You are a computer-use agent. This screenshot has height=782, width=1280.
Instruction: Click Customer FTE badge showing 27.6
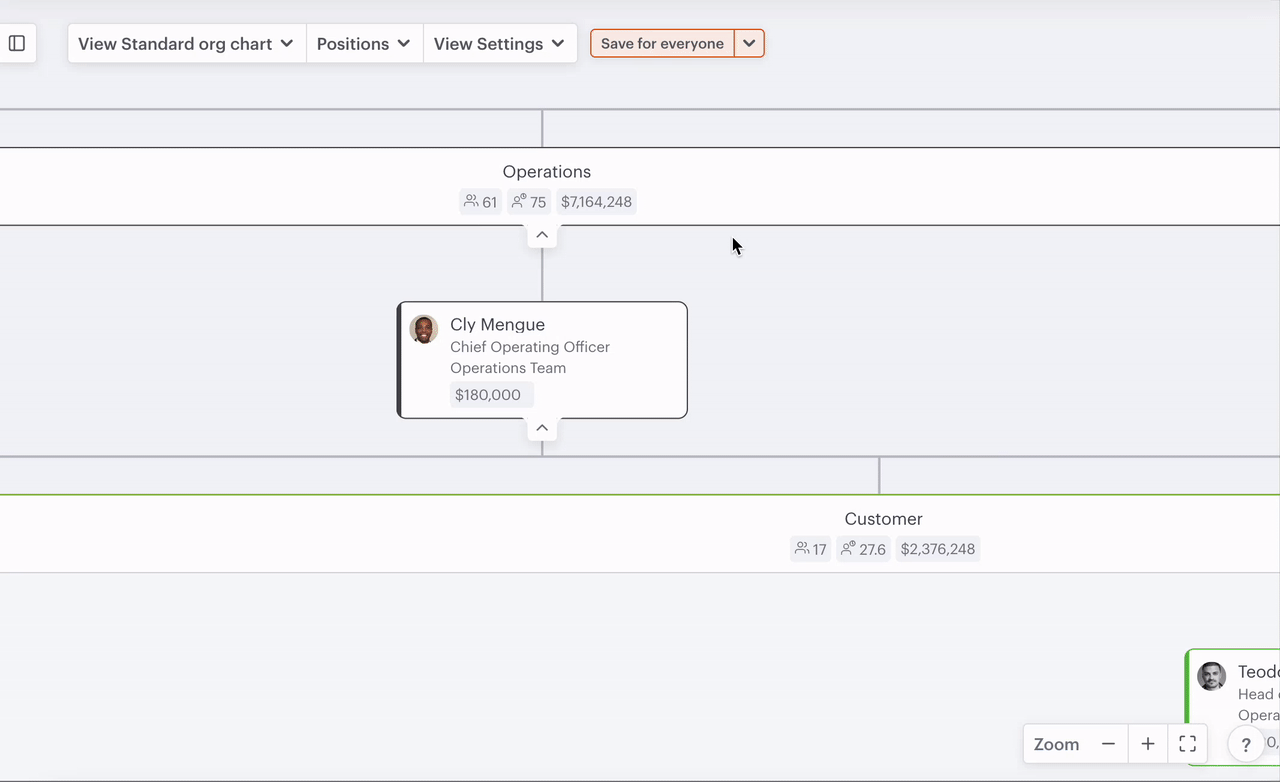click(863, 549)
